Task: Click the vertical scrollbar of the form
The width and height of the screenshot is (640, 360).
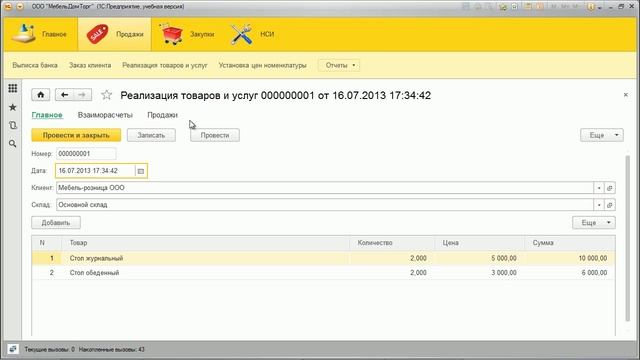Action: click(x=628, y=239)
